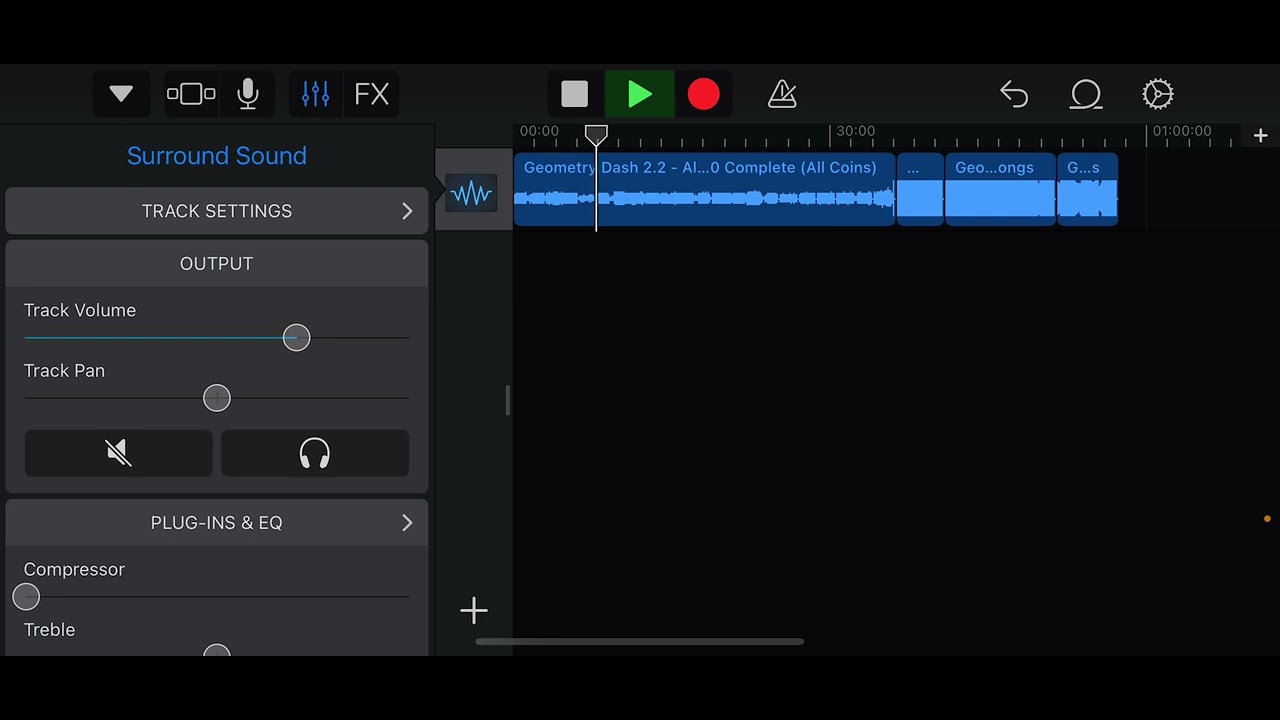The height and width of the screenshot is (720, 1280).
Task: Click the playhead marker on ruler
Action: point(596,134)
